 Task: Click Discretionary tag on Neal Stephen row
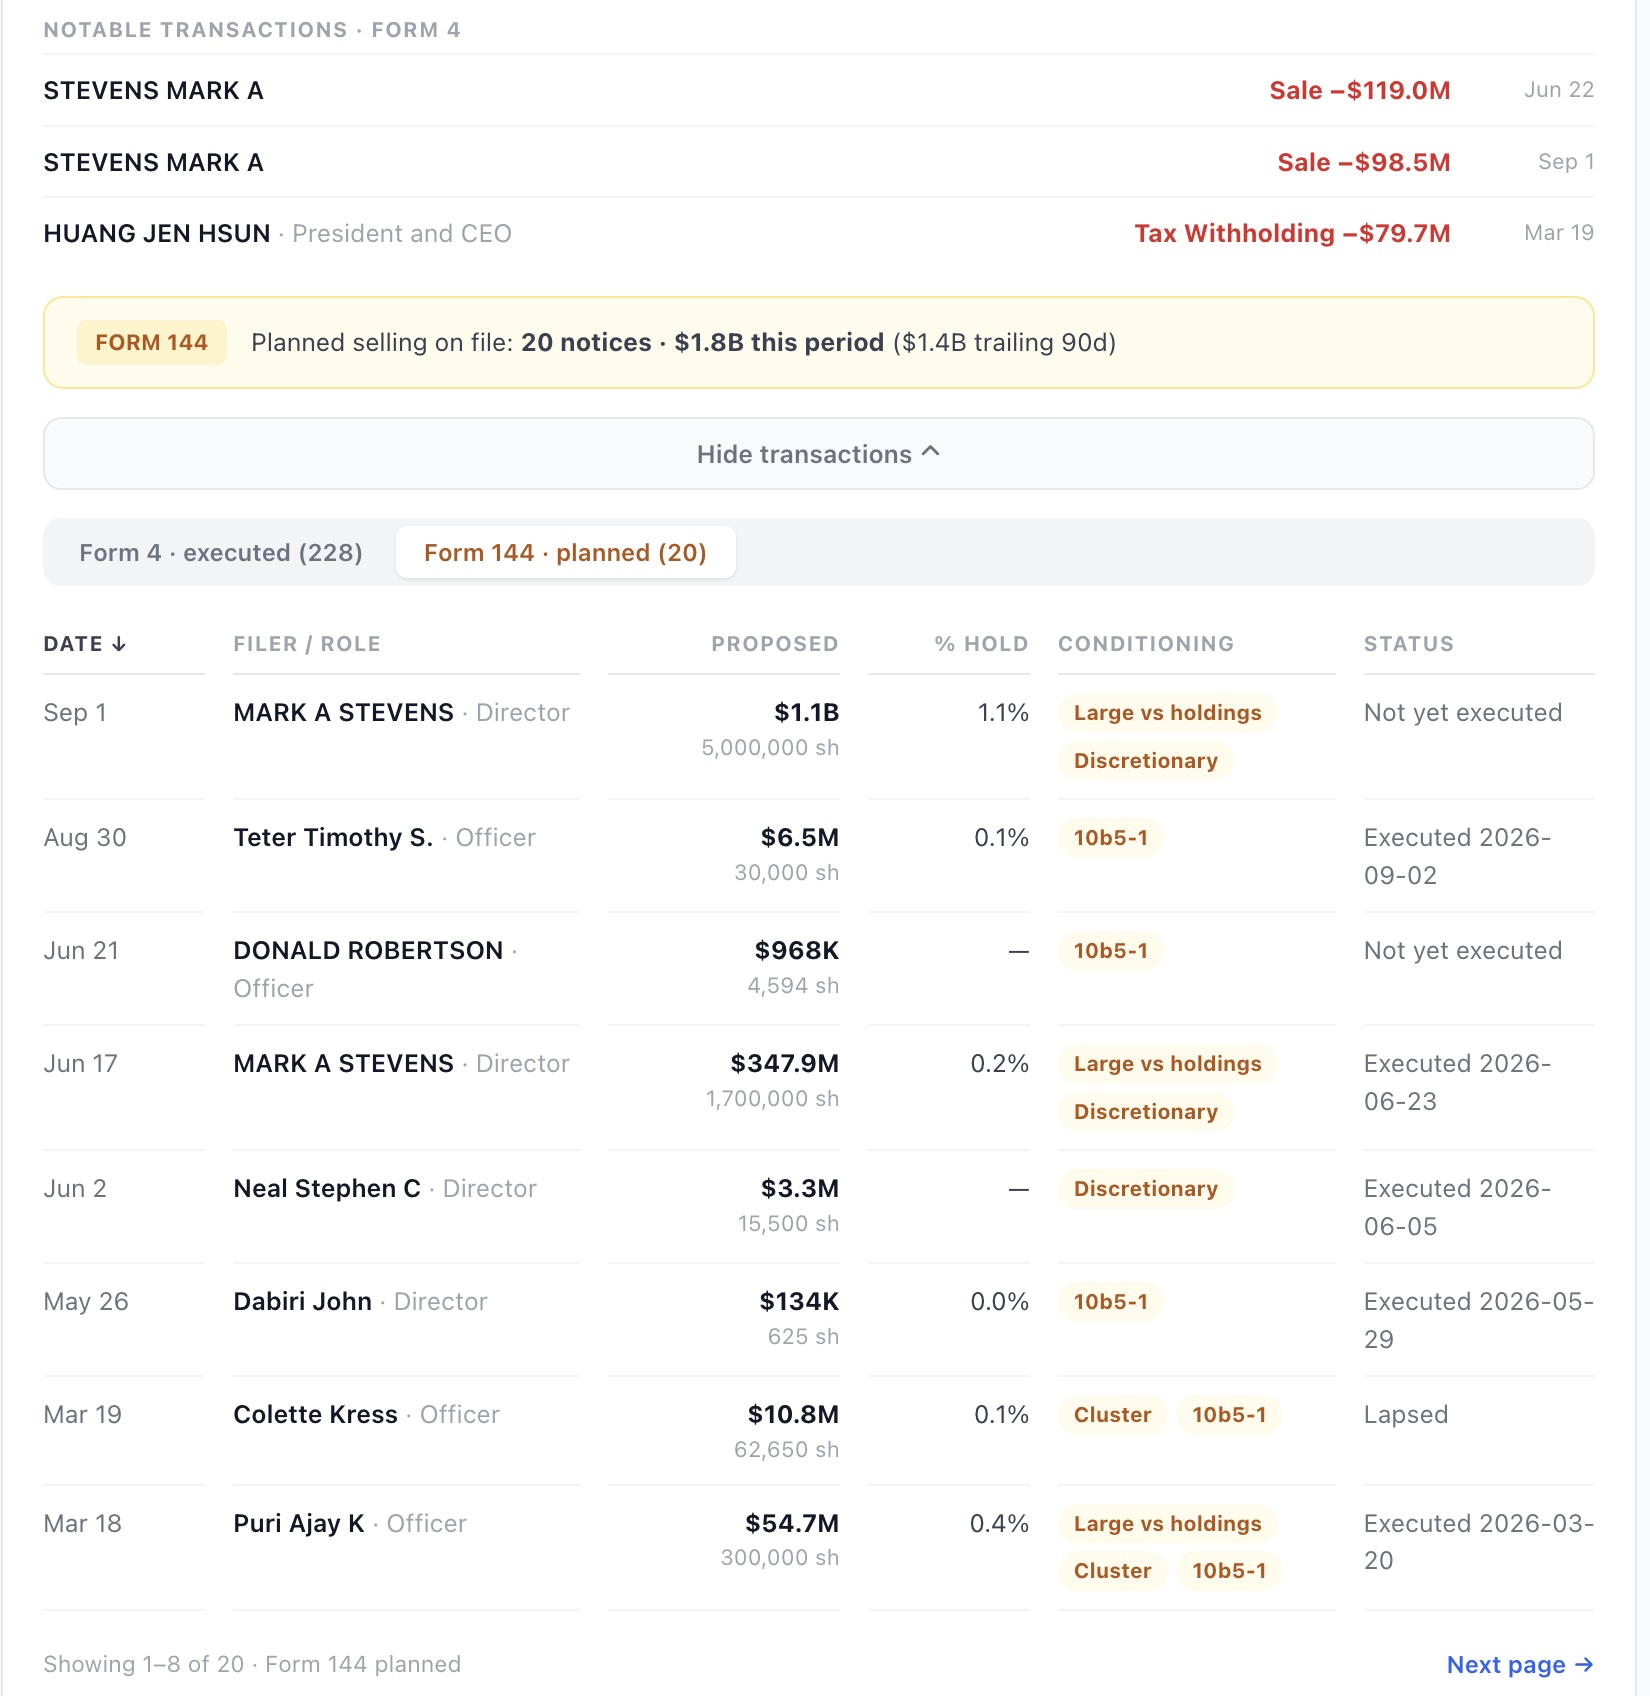tap(1146, 1189)
